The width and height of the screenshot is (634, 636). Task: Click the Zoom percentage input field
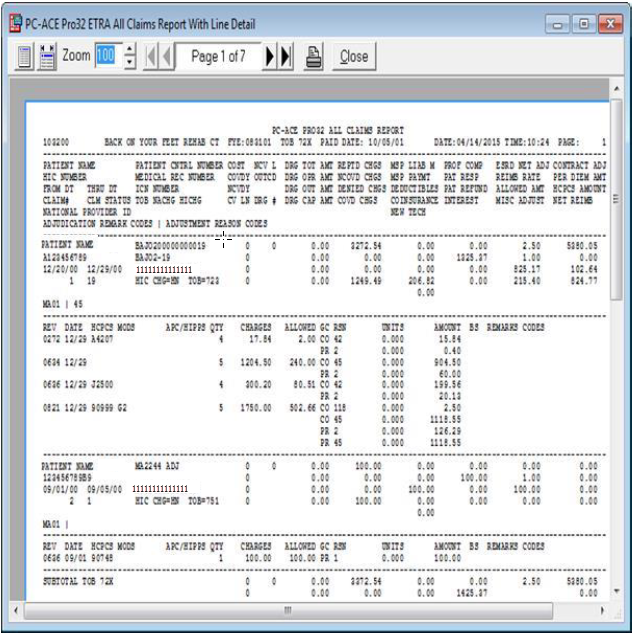107,57
